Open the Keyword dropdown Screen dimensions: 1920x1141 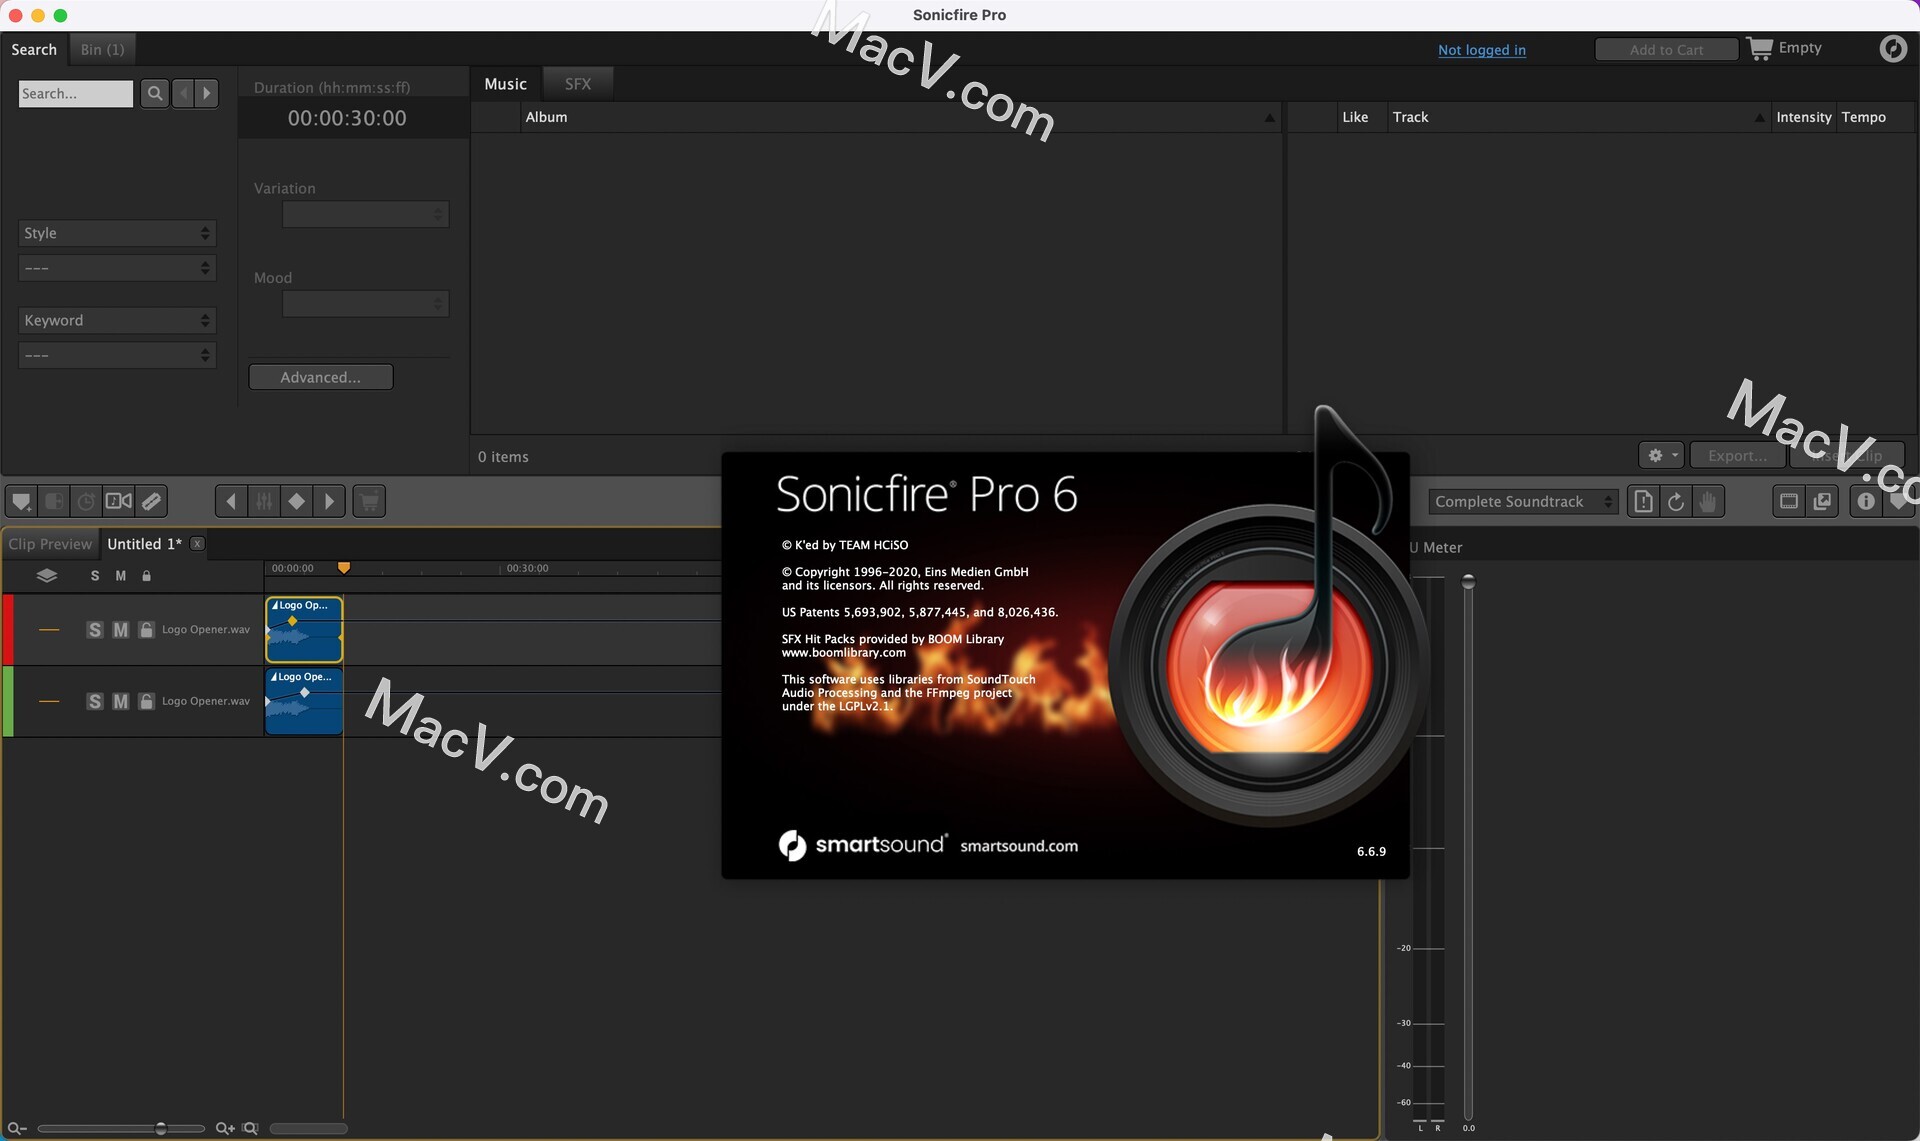[117, 320]
